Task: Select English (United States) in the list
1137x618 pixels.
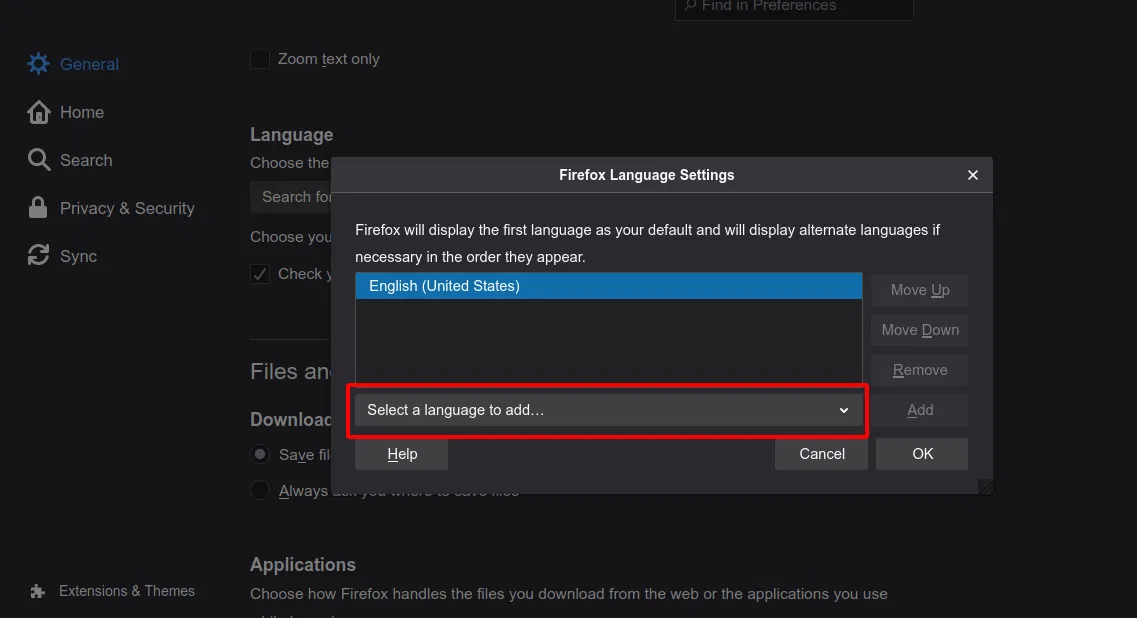Action: (x=444, y=286)
